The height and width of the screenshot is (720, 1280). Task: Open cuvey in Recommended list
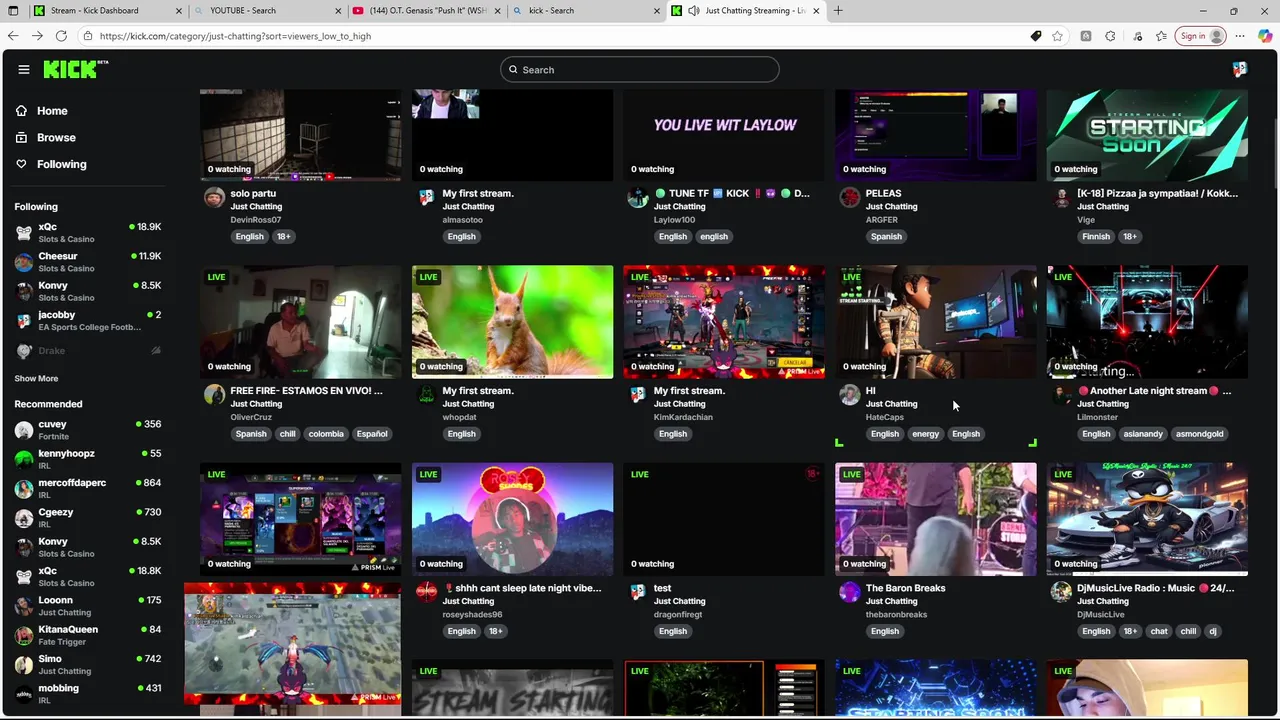[x=88, y=430]
